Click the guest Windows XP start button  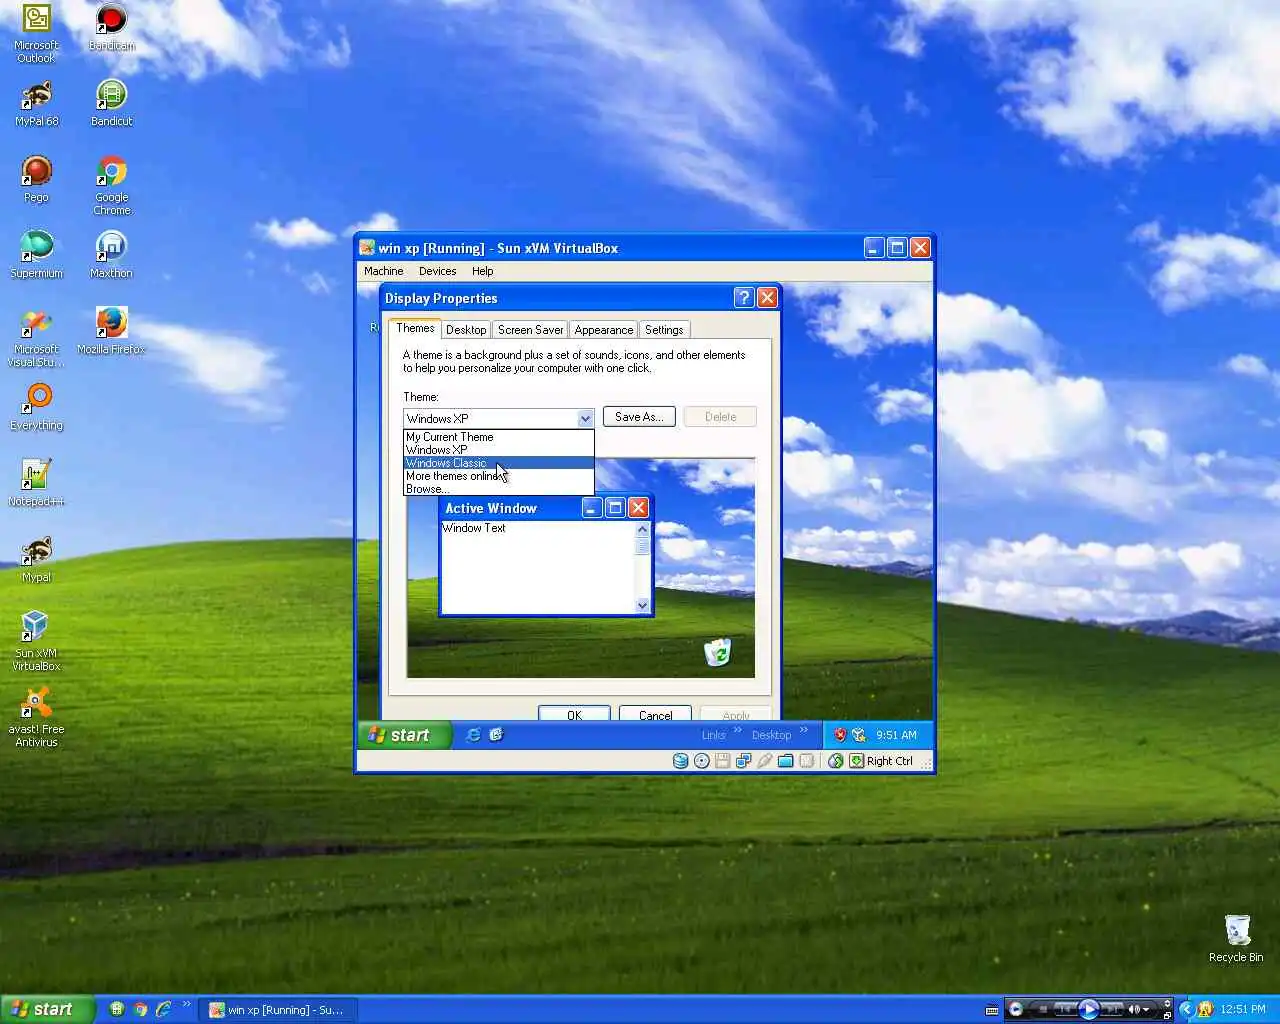(x=404, y=735)
